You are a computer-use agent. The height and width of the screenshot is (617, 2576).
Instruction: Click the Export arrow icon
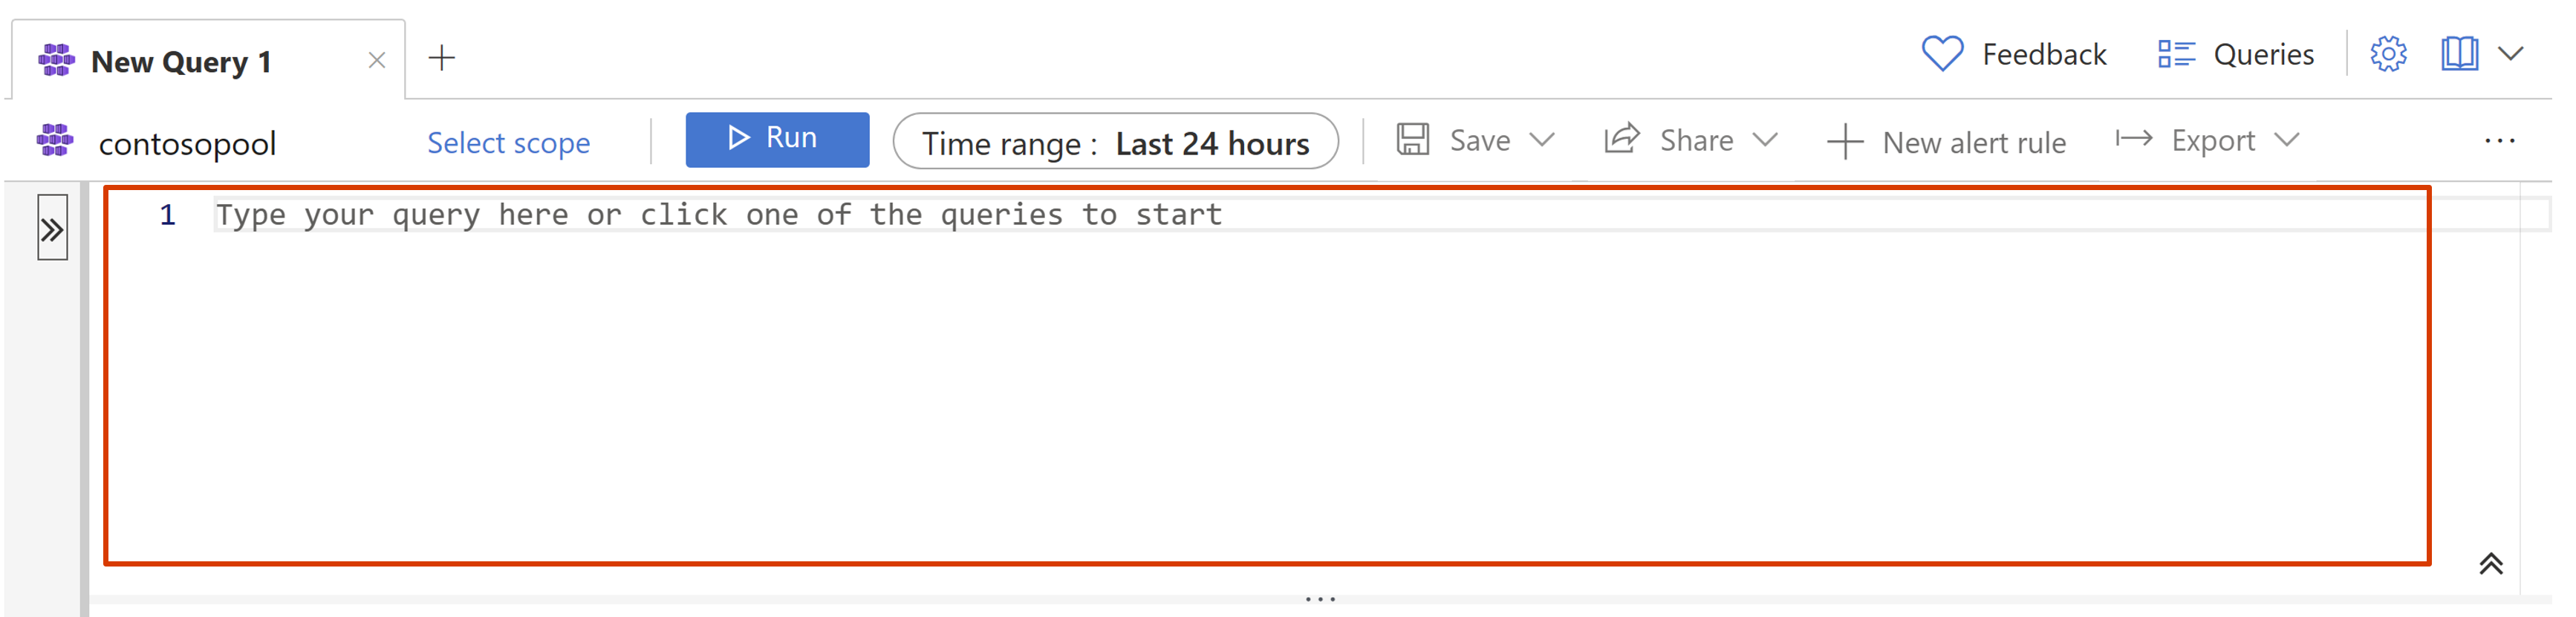2134,139
